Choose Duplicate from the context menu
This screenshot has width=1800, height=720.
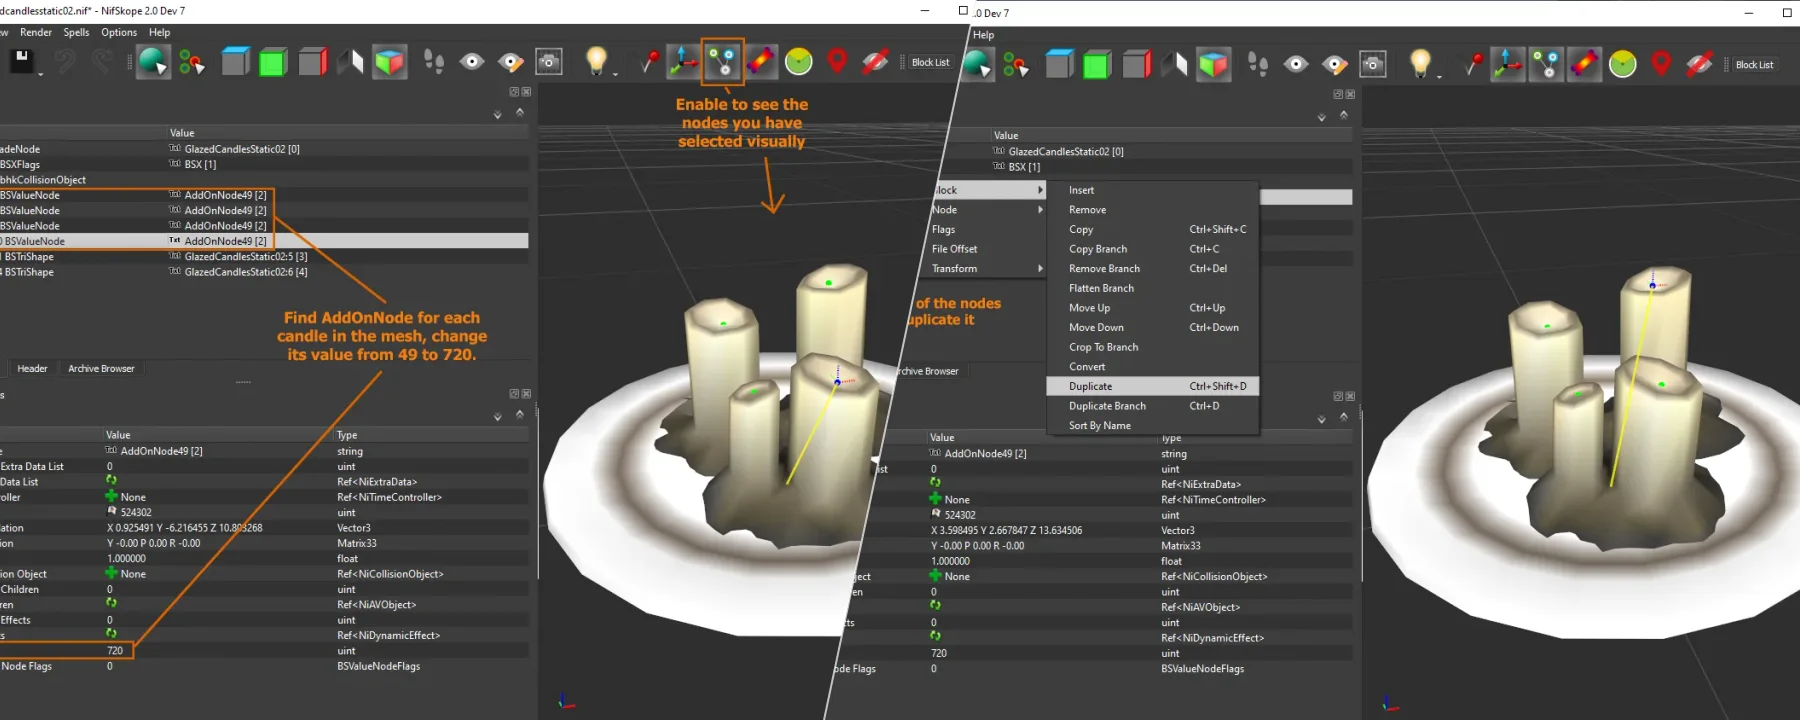point(1152,386)
